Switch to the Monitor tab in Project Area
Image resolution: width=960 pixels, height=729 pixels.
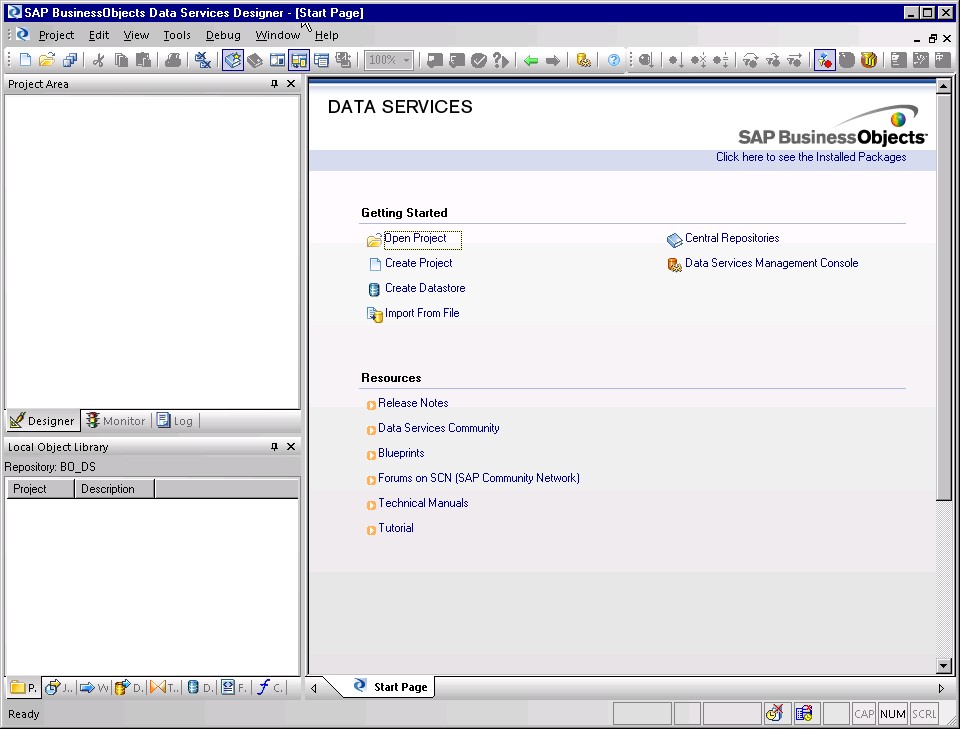pos(115,420)
